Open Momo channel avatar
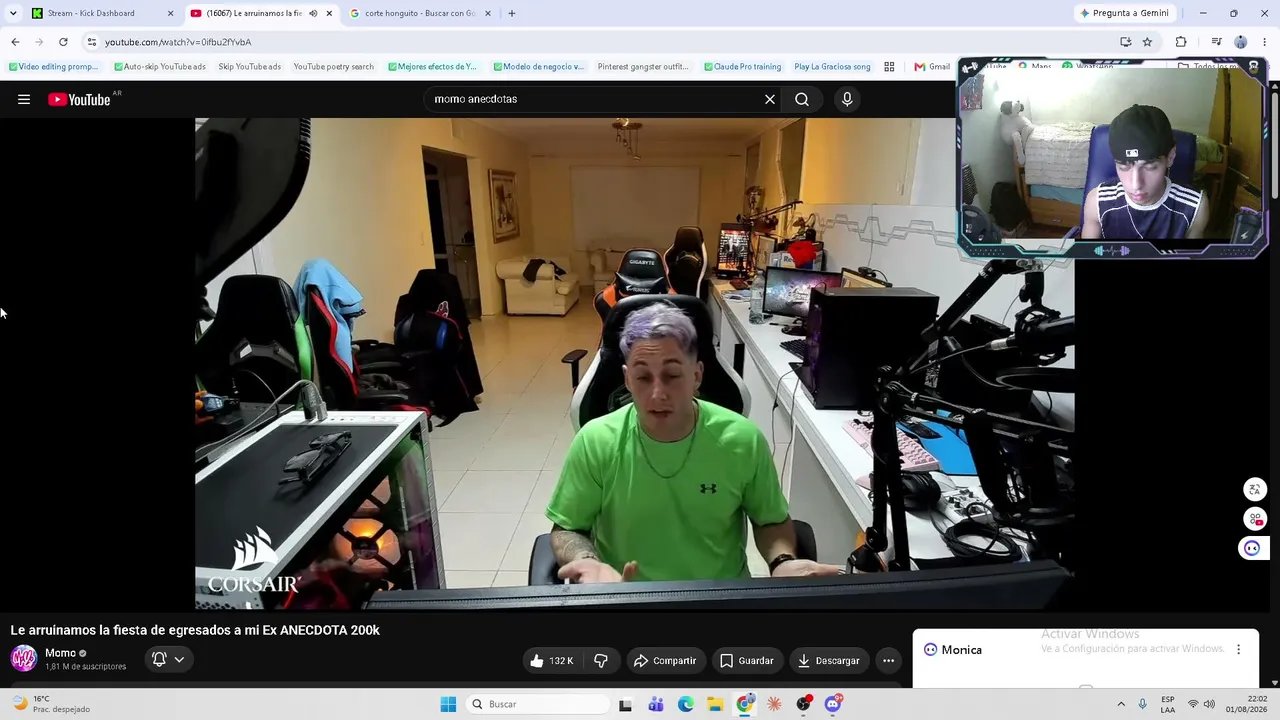 coord(24,658)
